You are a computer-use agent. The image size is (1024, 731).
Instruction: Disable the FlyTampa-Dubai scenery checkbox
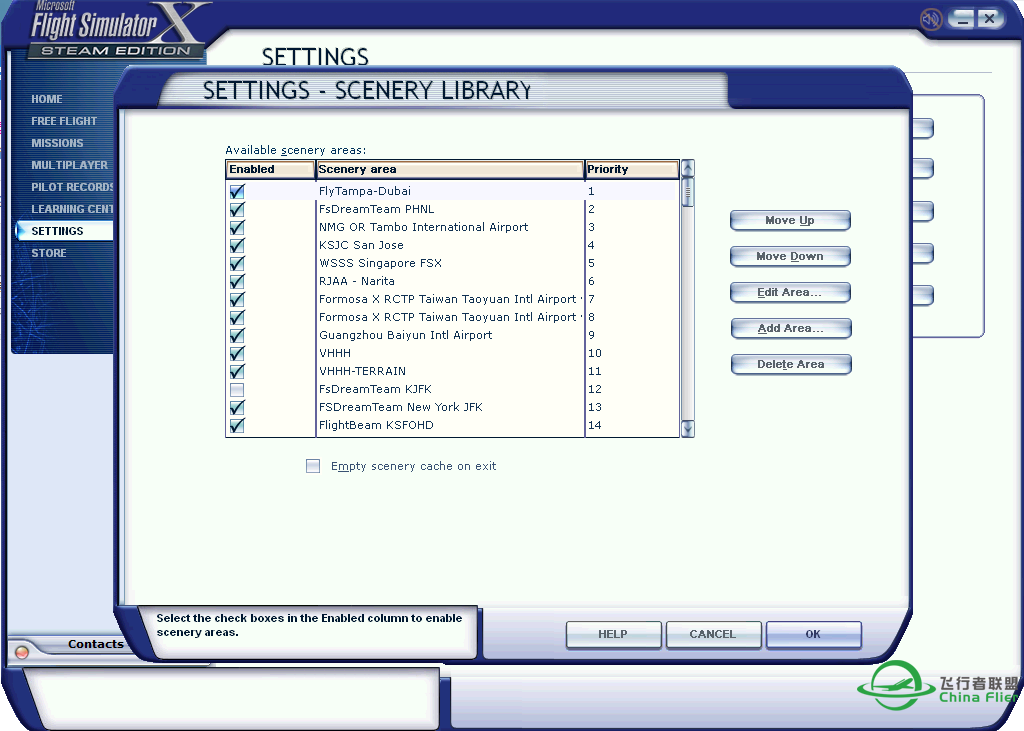tap(237, 191)
